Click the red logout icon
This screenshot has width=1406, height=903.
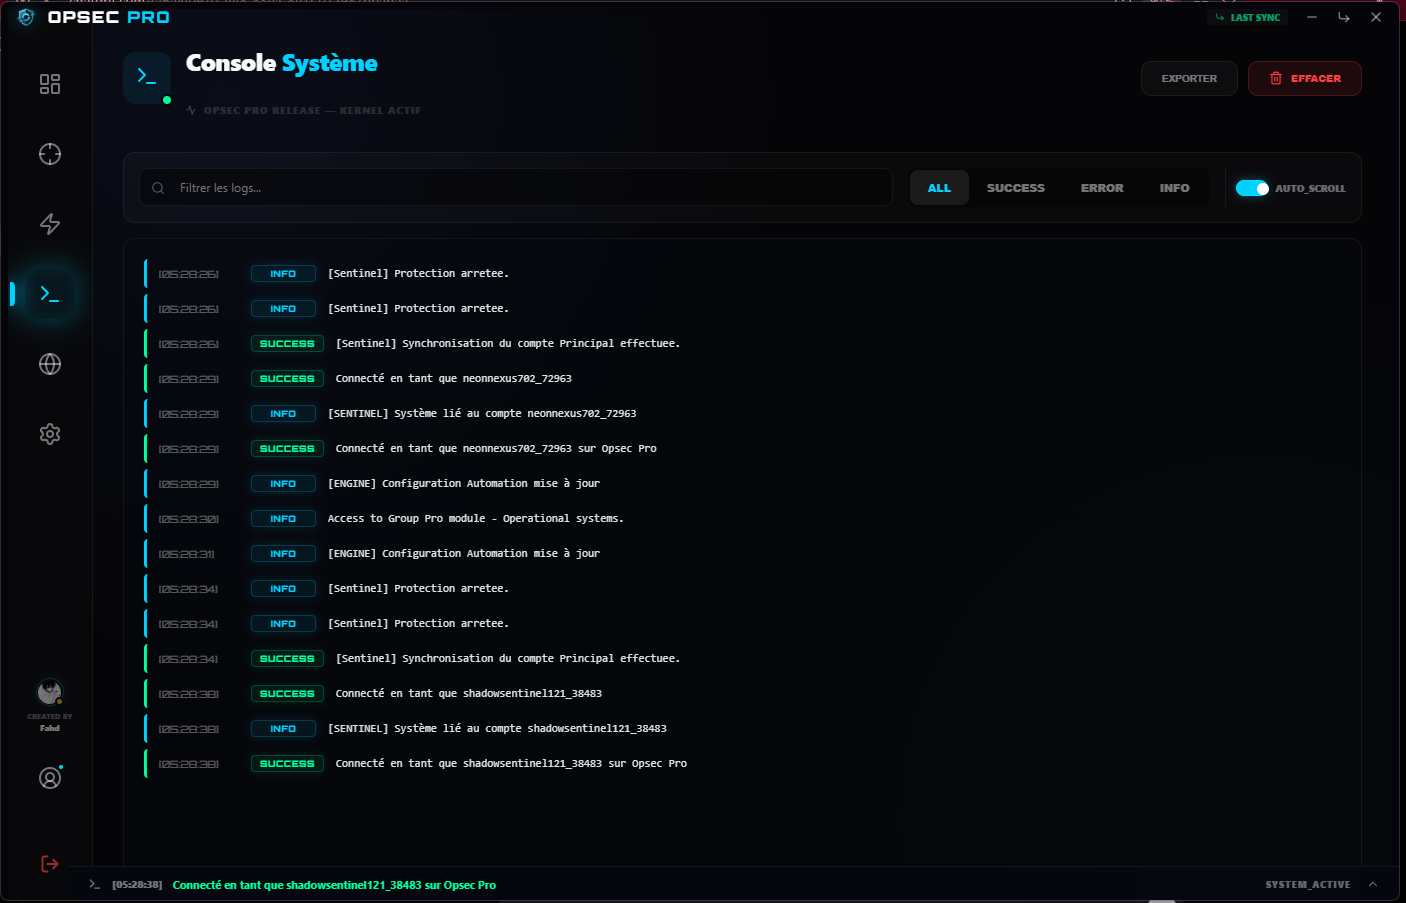(x=50, y=864)
